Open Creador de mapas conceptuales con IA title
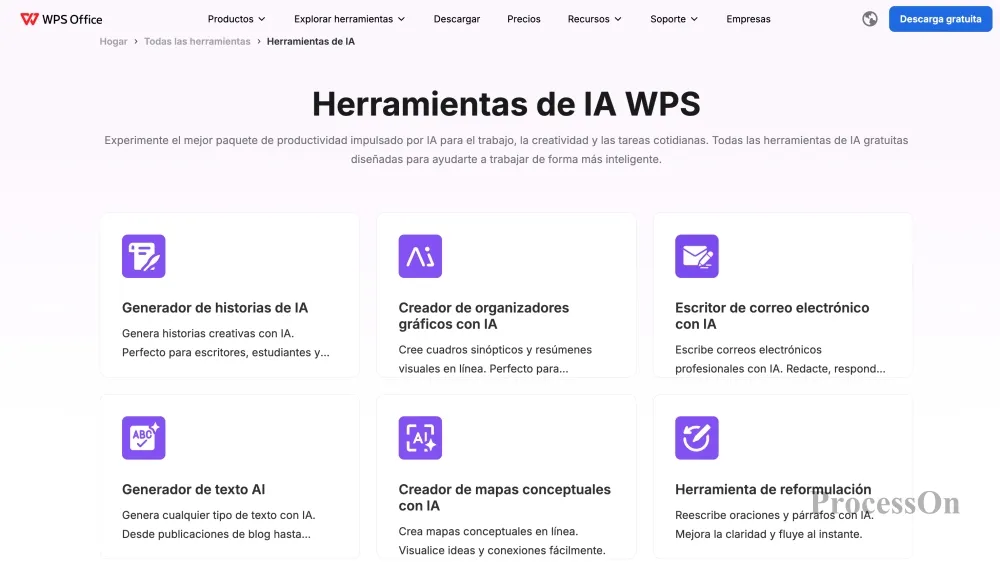The width and height of the screenshot is (1000, 562). click(x=504, y=498)
